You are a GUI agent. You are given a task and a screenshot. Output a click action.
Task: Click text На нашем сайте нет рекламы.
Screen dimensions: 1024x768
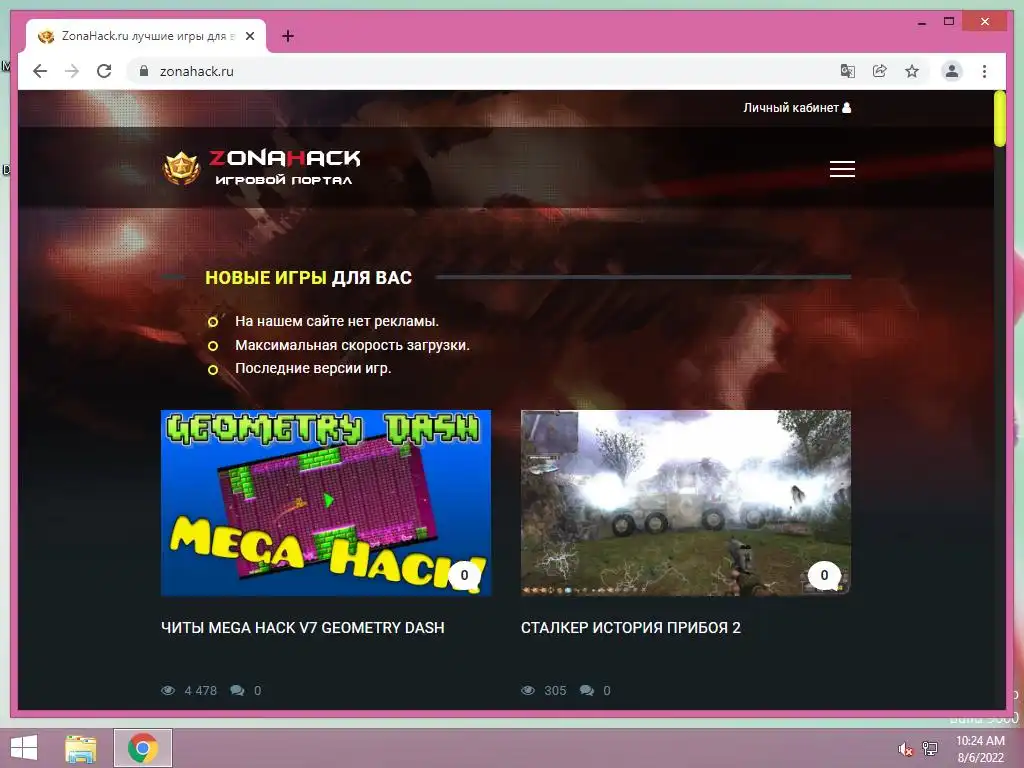click(x=337, y=321)
